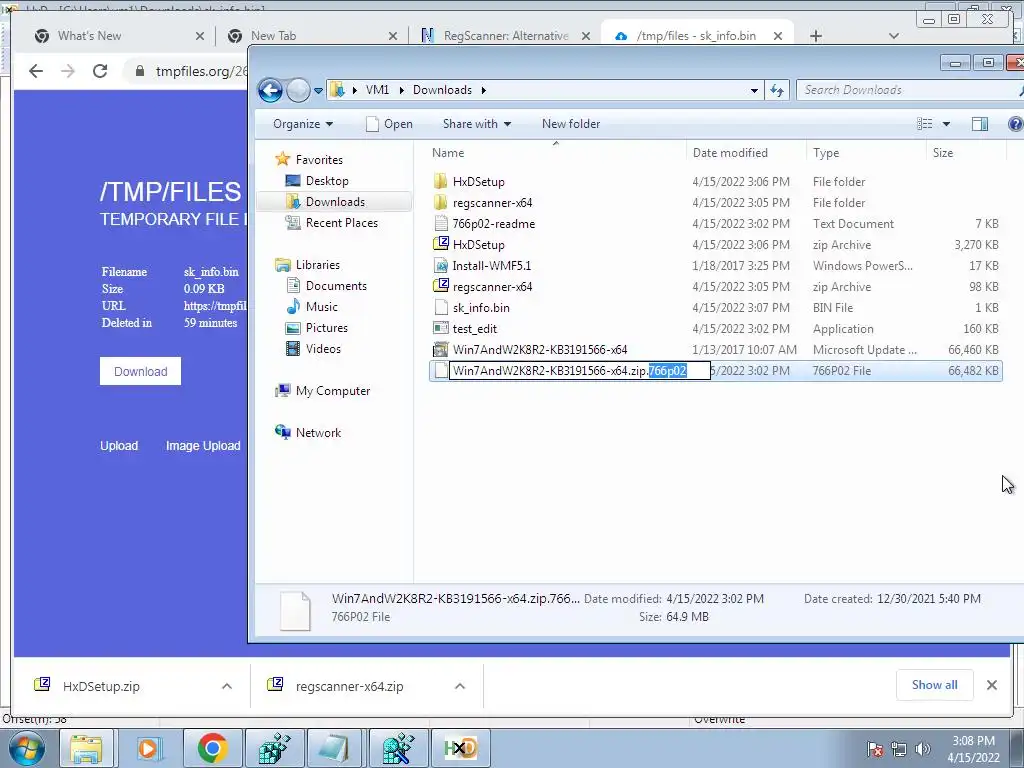Click Open in Explorer toolbar
Viewport: 1024px width, 768px height.
[x=389, y=124]
